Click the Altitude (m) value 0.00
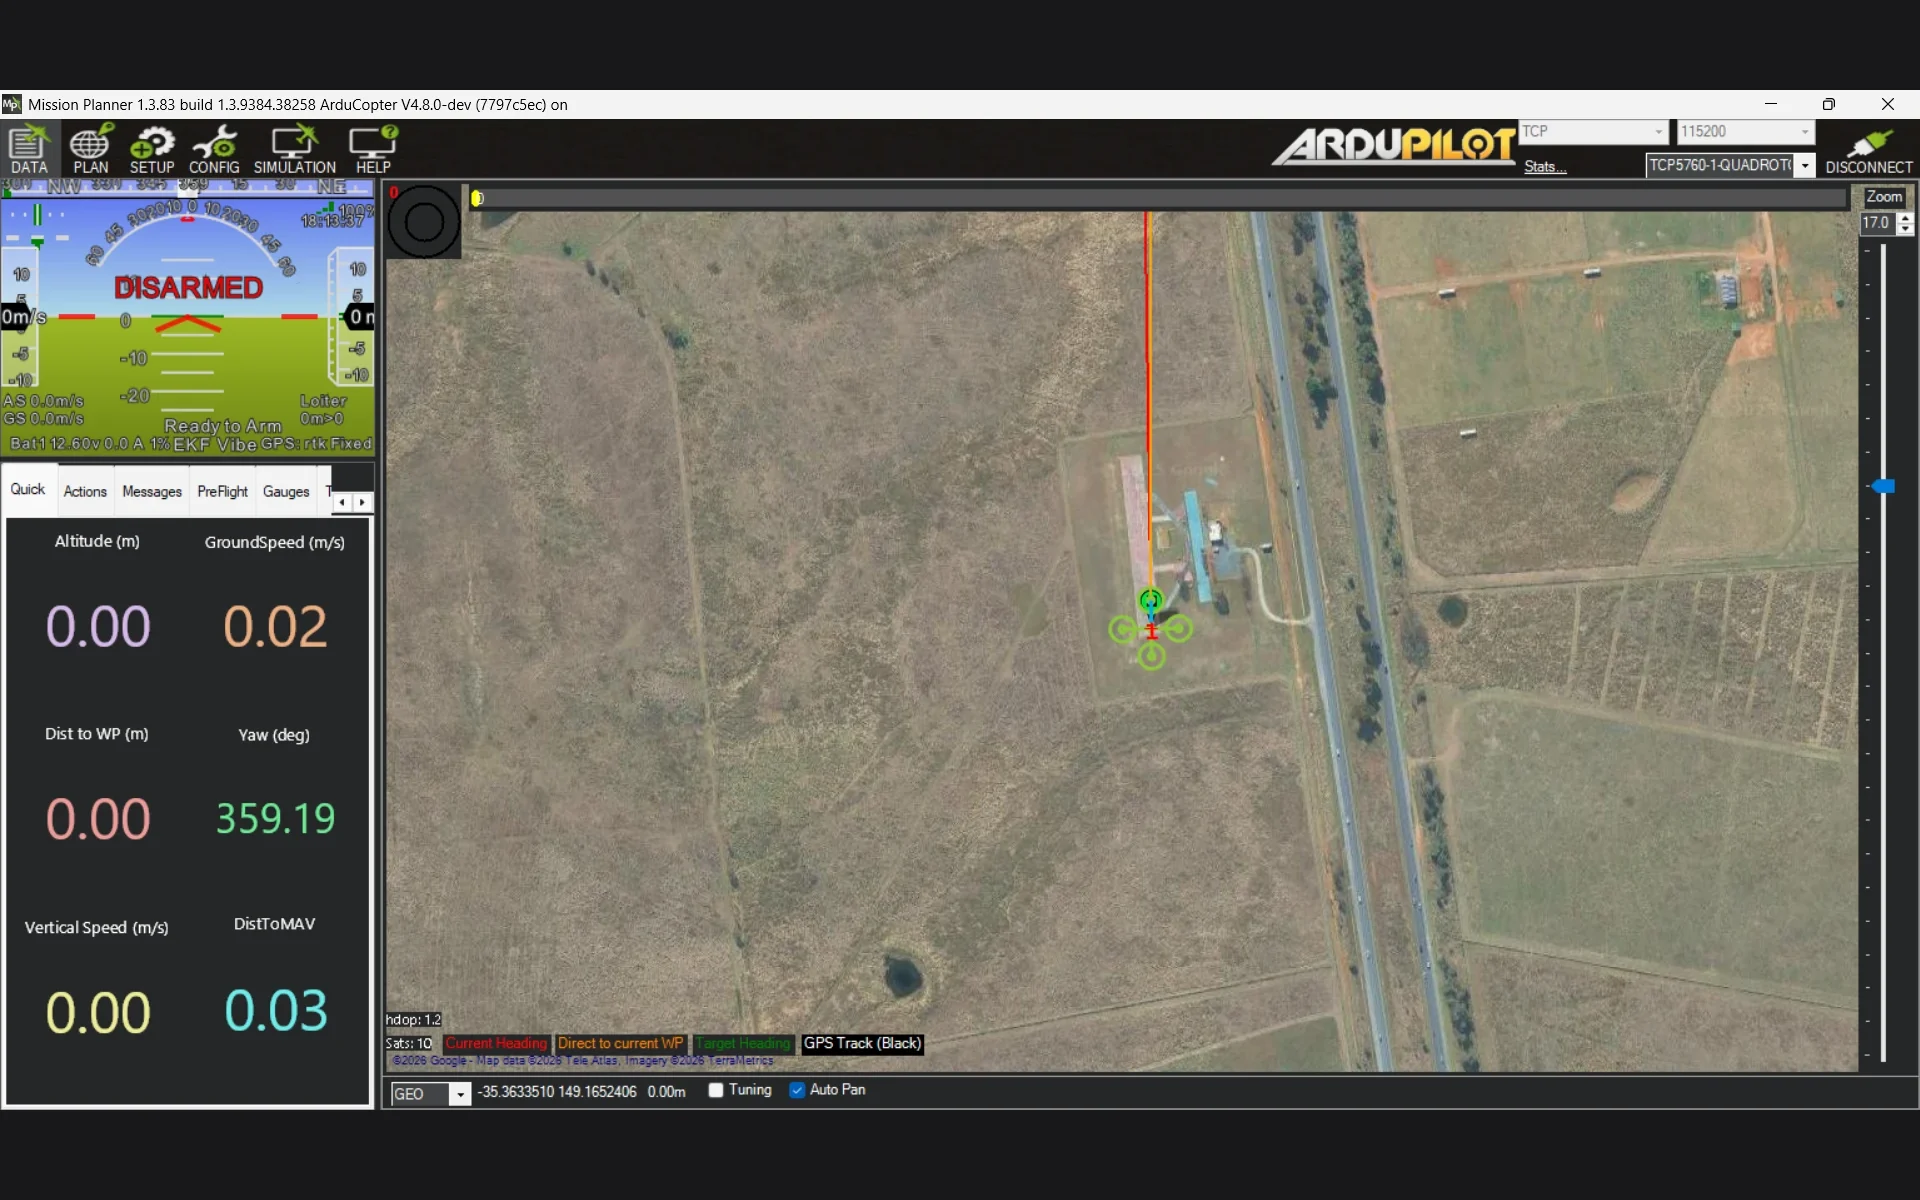 (x=97, y=627)
